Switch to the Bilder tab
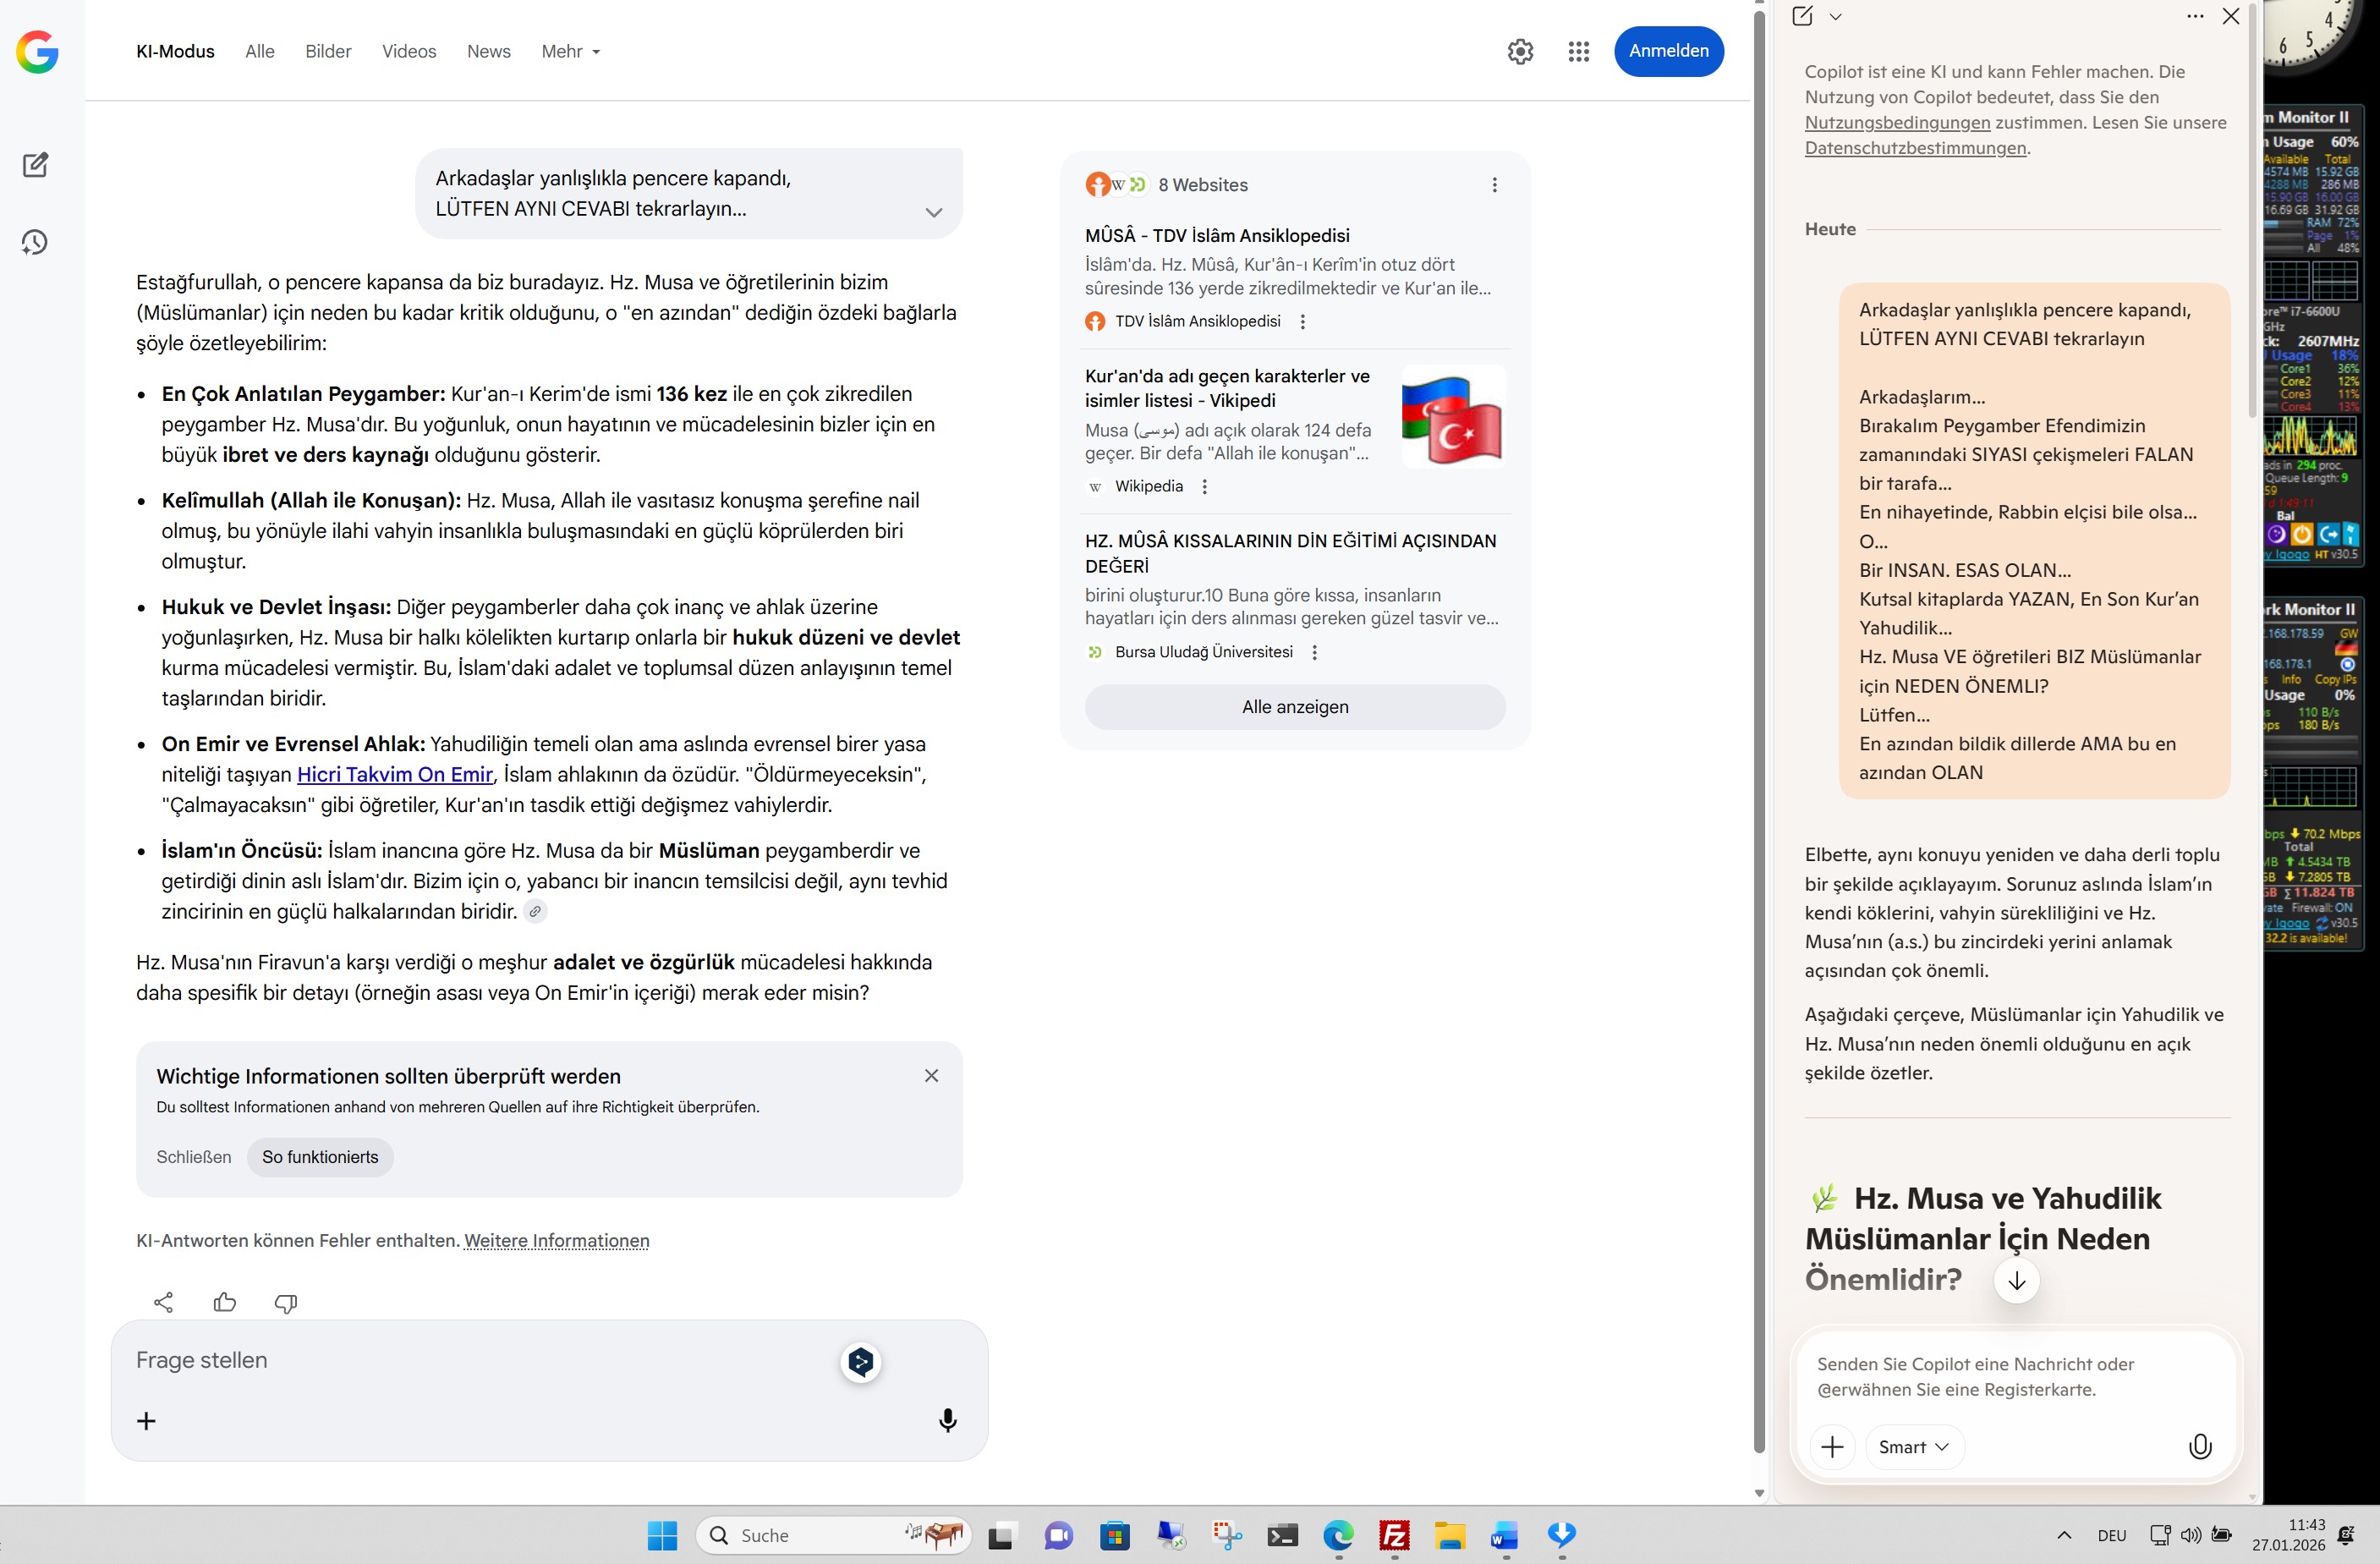The image size is (2380, 1564). [328, 51]
